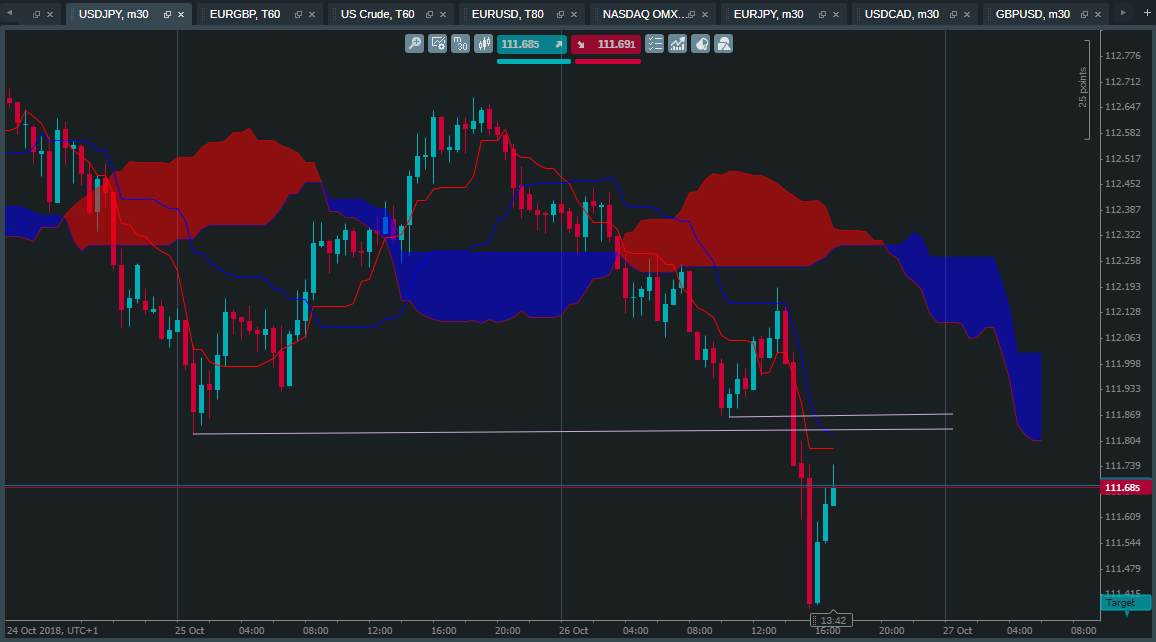The image size is (1156, 642).
Task: Click the 25 points scale bar
Action: 1084,88
